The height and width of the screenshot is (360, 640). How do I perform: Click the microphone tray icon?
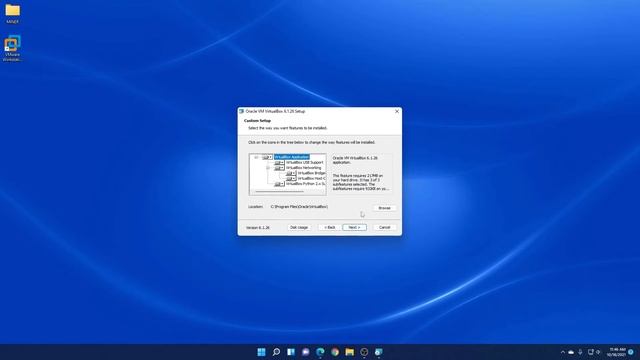pos(580,352)
